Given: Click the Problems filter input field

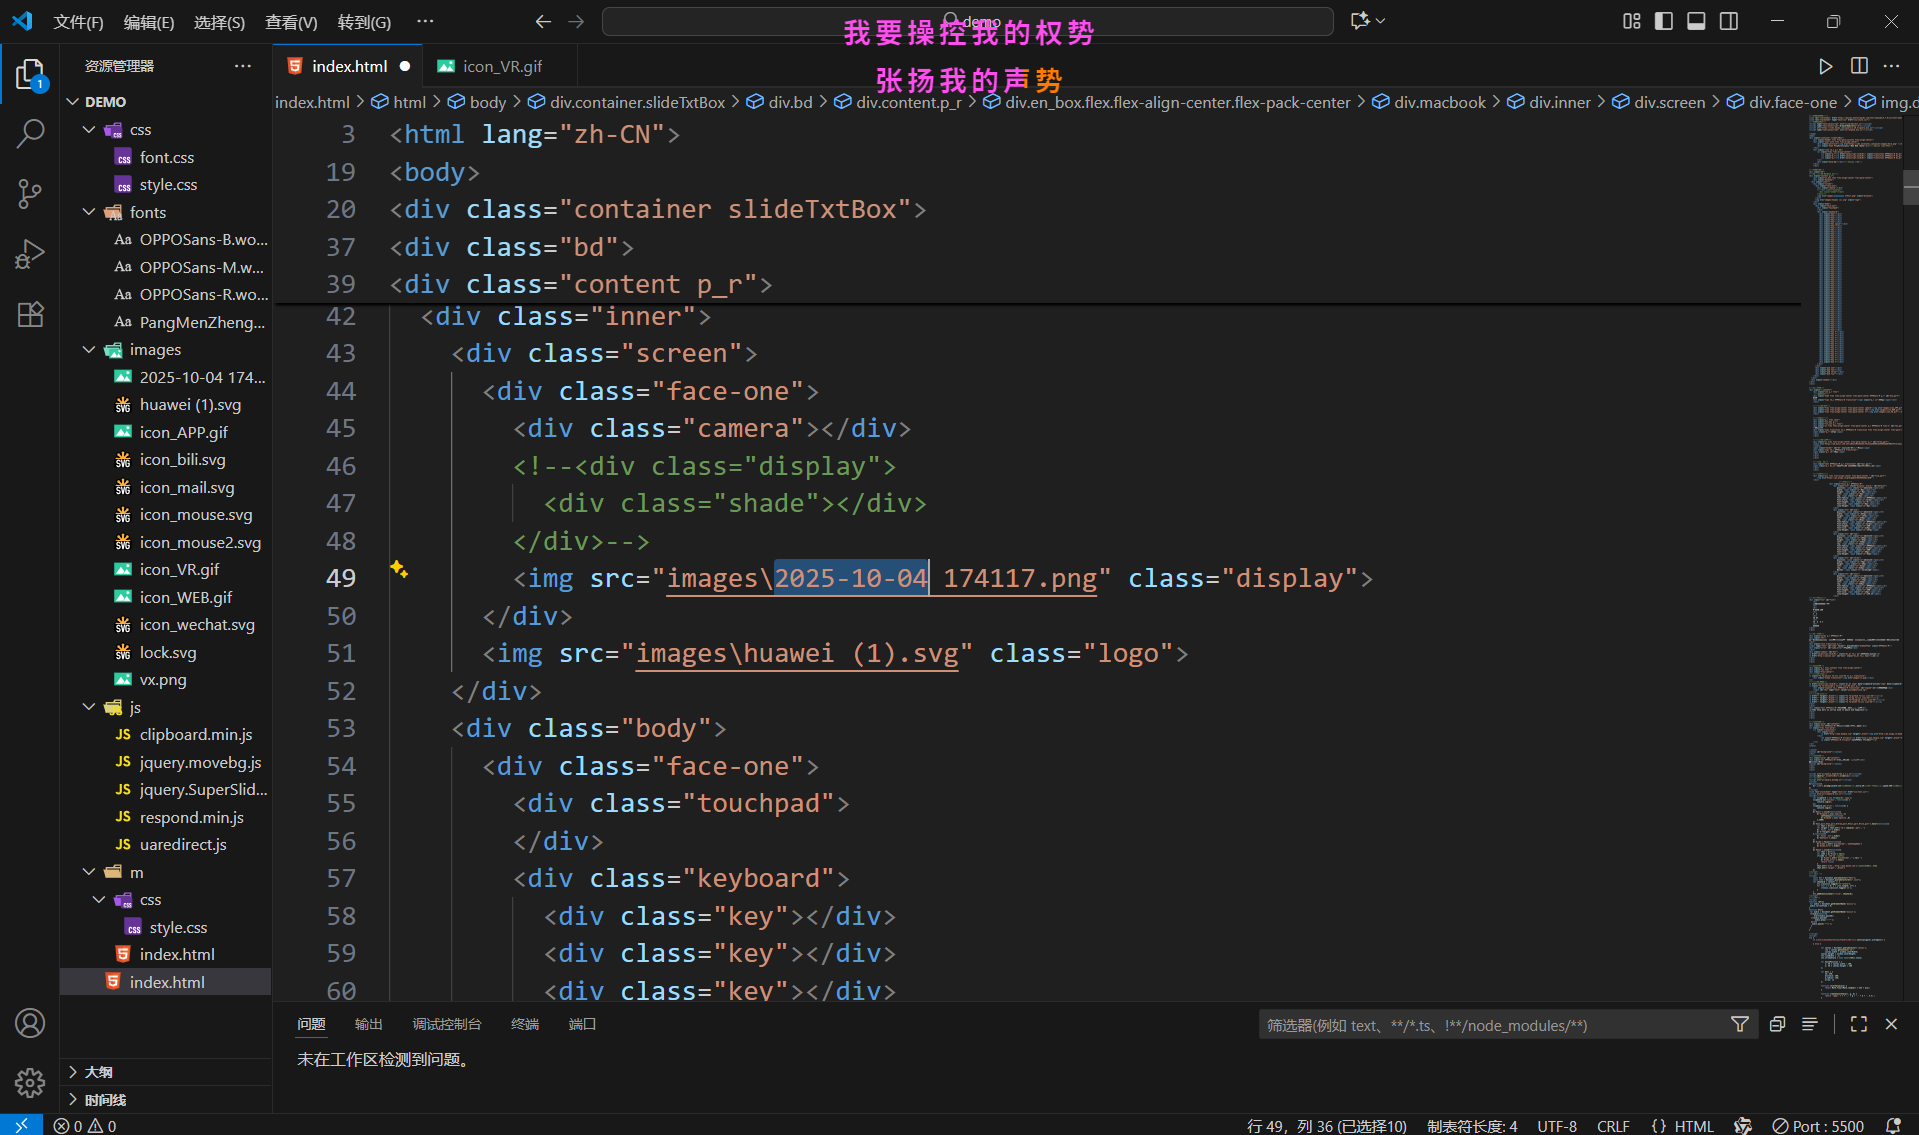Looking at the screenshot, I should click(1490, 1025).
